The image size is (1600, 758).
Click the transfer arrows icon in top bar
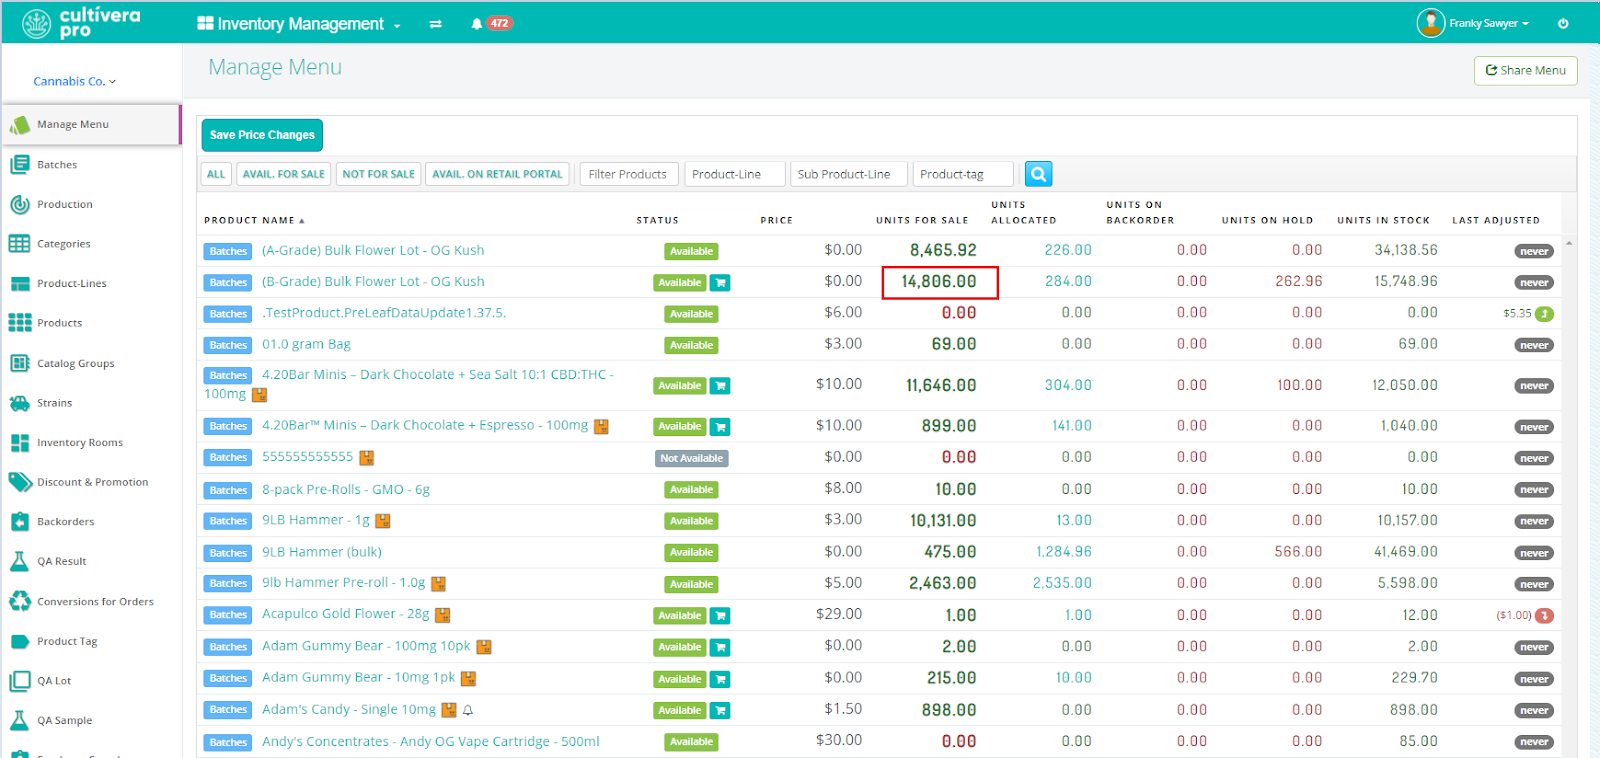tap(436, 24)
